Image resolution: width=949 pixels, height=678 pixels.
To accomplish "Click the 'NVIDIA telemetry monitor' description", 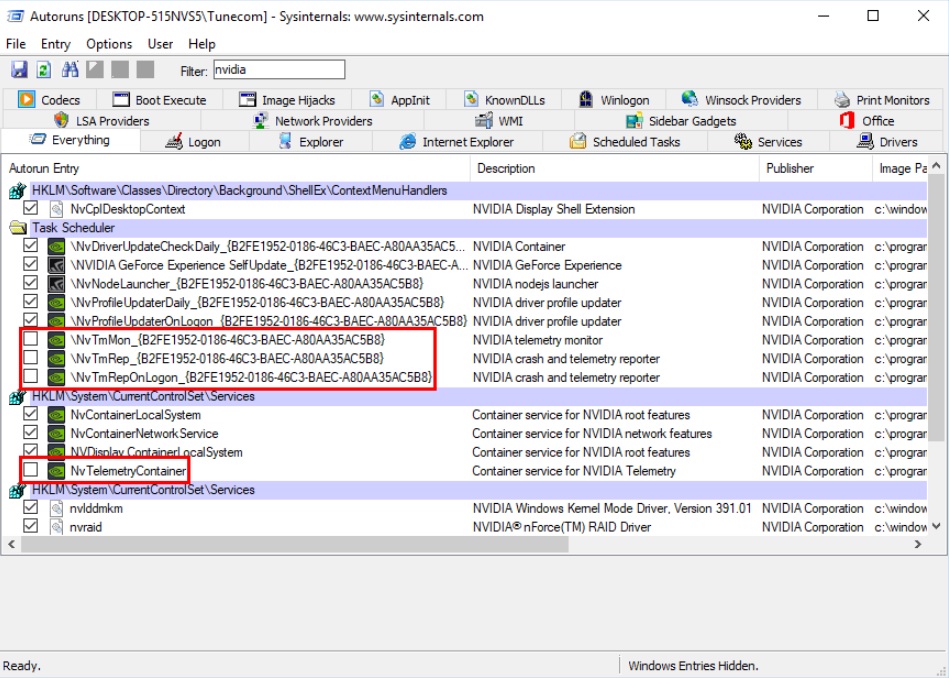I will click(537, 340).
